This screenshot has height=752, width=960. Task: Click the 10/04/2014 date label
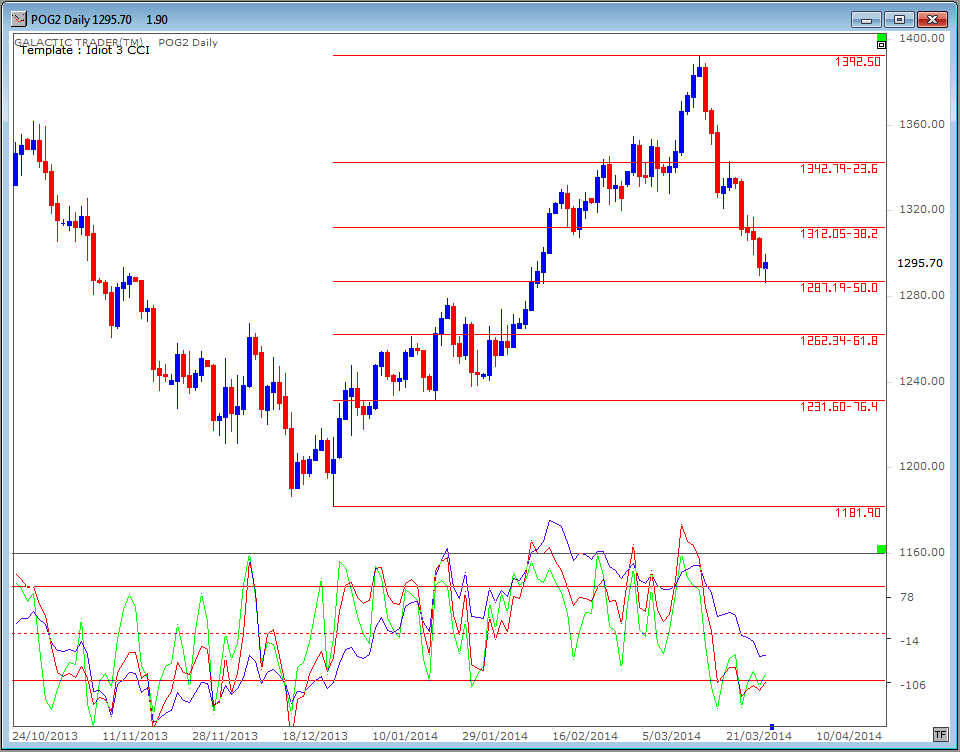click(849, 735)
